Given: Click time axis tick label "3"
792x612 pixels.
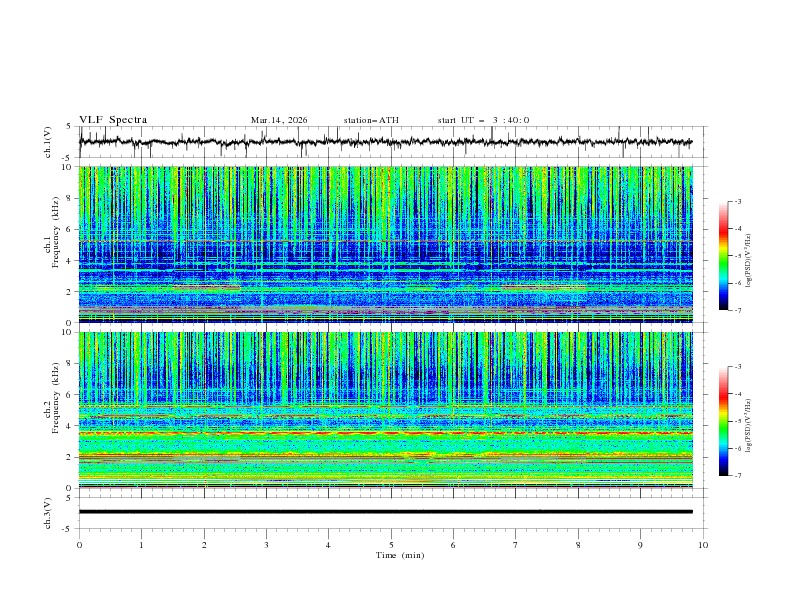Looking at the screenshot, I should click(266, 545).
